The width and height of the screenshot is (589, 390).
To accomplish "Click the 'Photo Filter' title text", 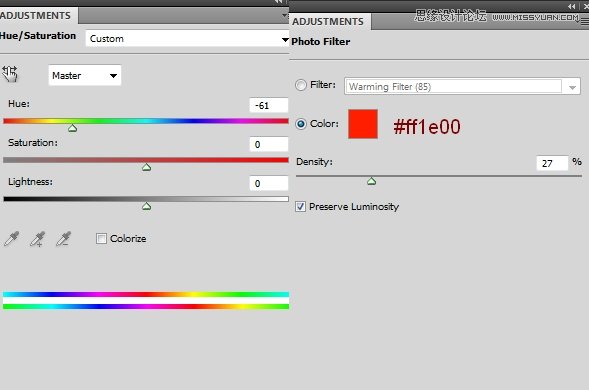I will tap(321, 41).
